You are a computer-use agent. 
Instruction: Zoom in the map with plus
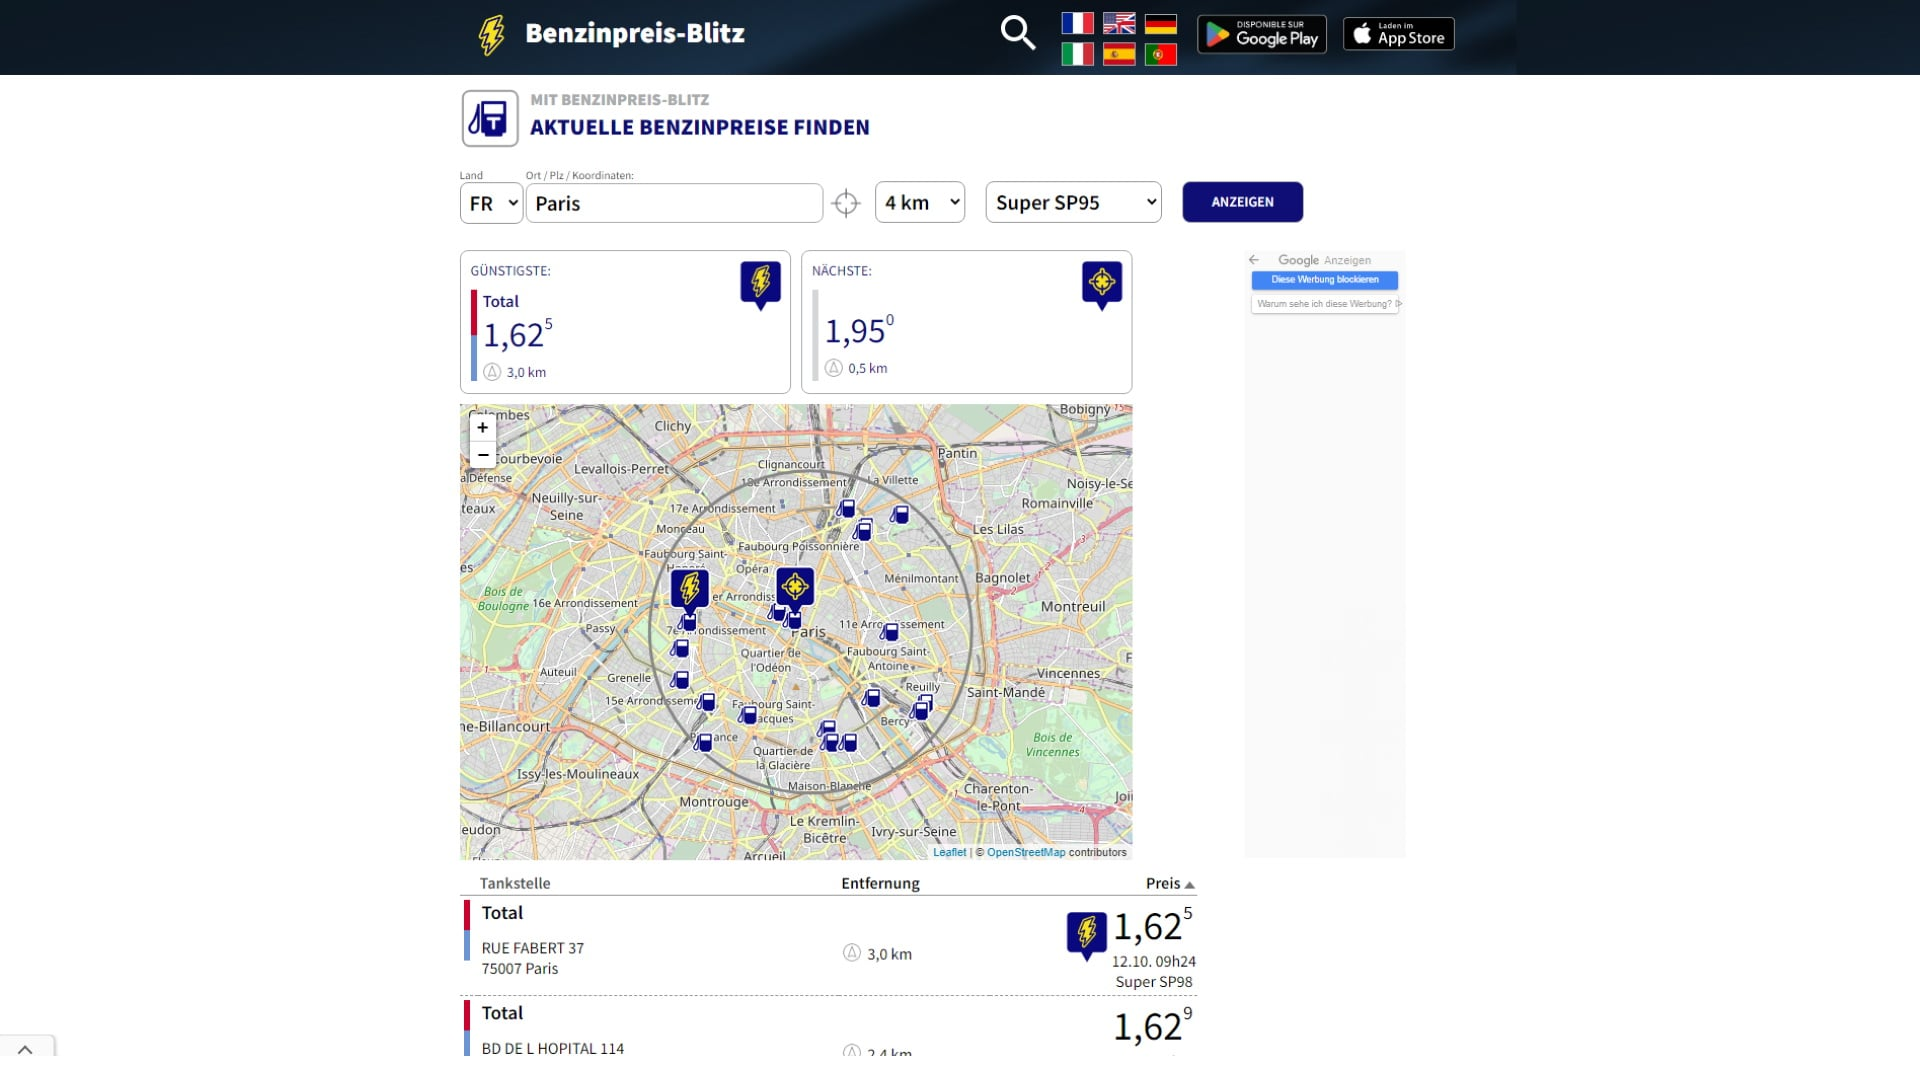pyautogui.click(x=483, y=428)
